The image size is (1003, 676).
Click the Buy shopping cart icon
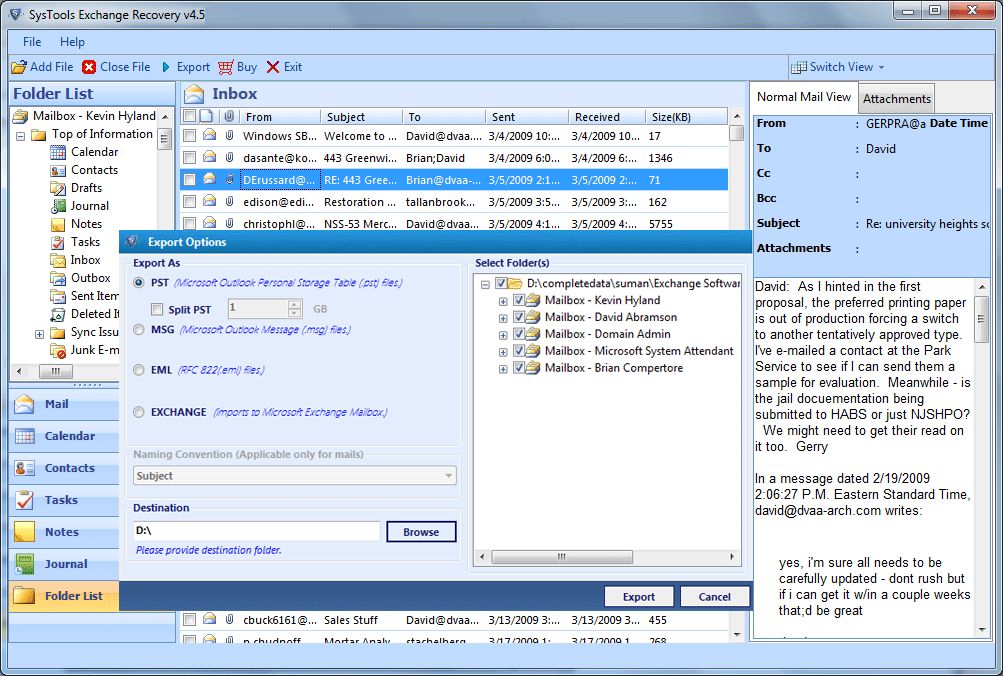click(226, 67)
